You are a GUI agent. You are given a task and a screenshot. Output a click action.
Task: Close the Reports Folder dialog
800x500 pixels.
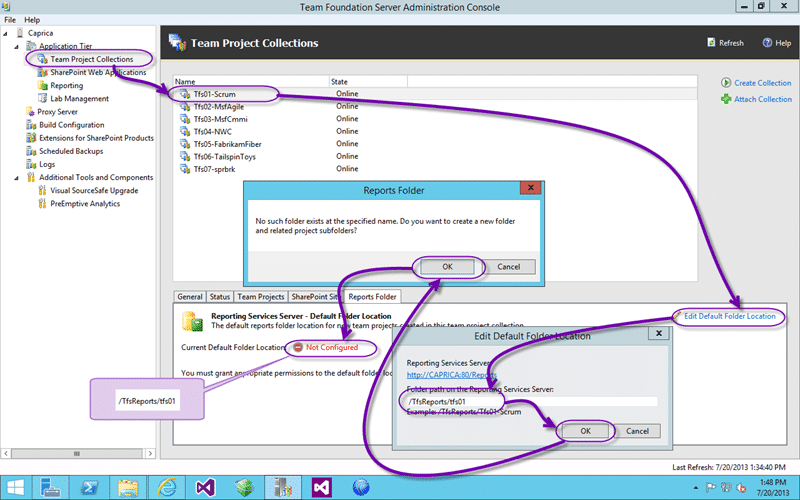point(531,188)
